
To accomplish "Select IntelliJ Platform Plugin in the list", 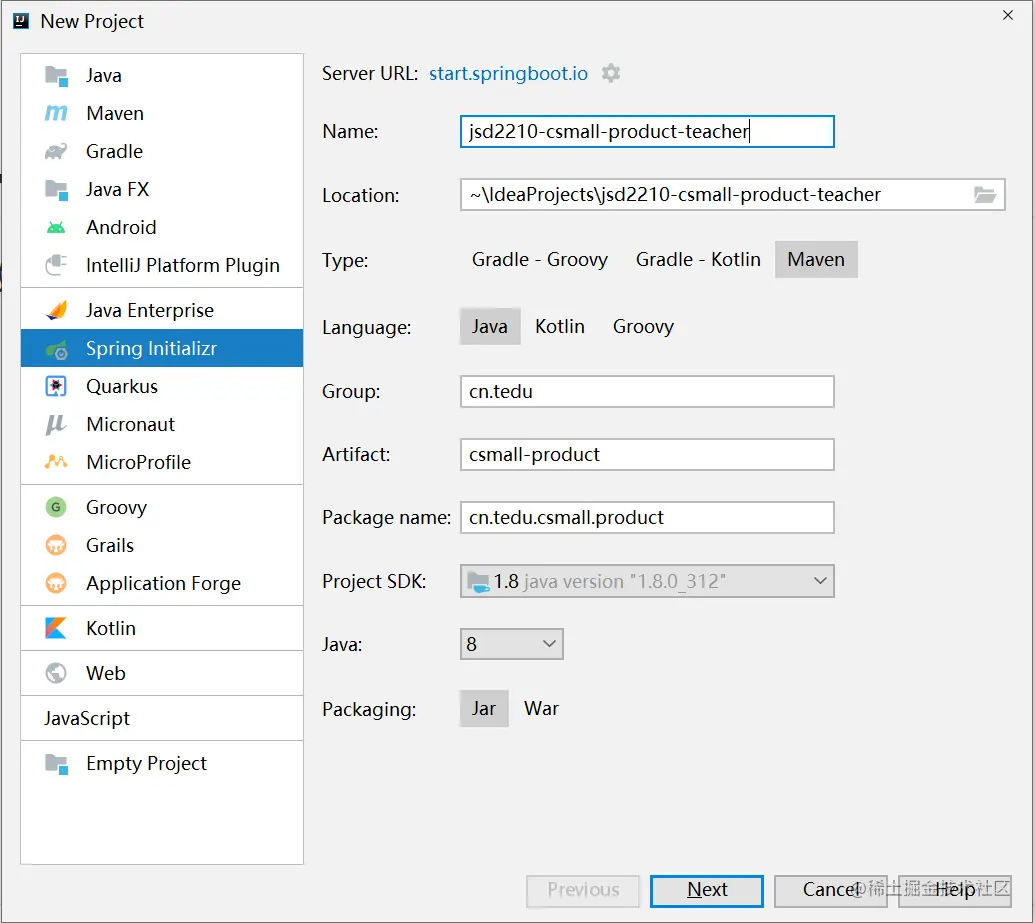I will (162, 265).
